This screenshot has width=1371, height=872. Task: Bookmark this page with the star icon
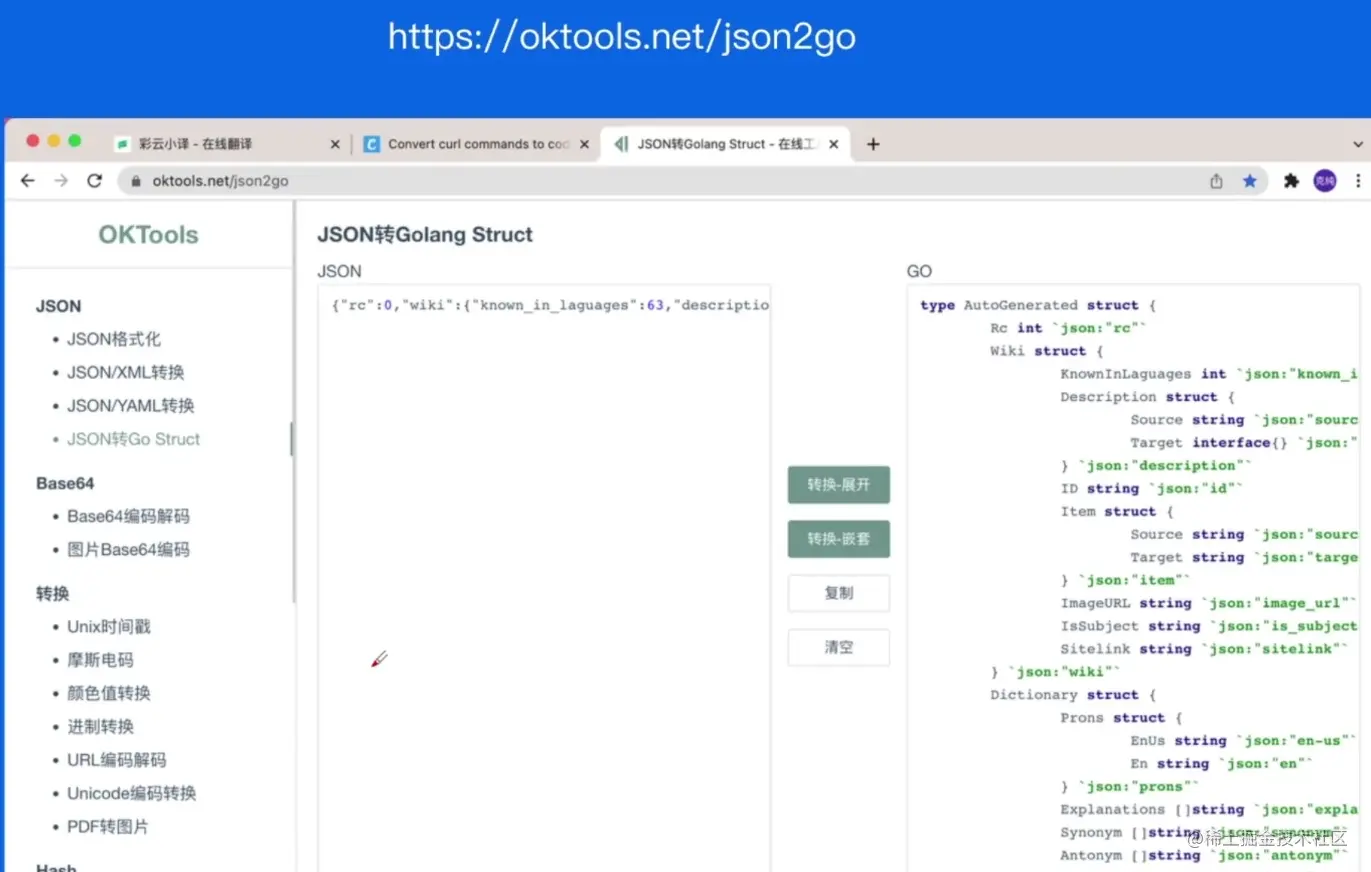pos(1249,181)
